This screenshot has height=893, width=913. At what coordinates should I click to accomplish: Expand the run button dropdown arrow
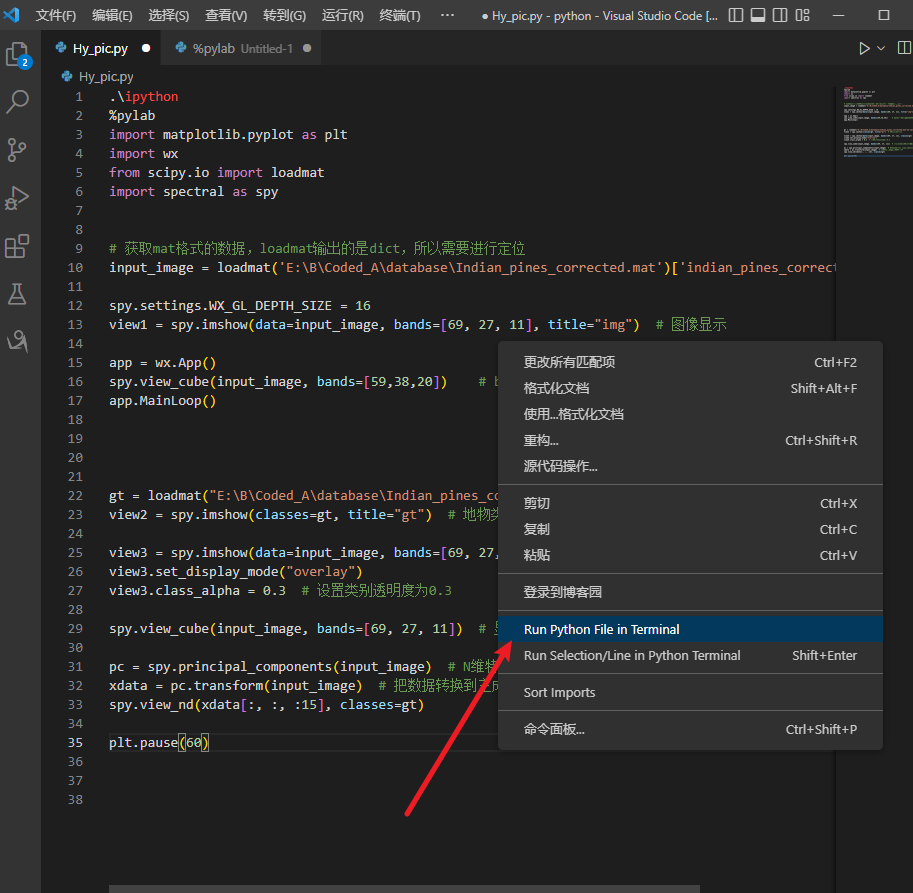coord(881,48)
